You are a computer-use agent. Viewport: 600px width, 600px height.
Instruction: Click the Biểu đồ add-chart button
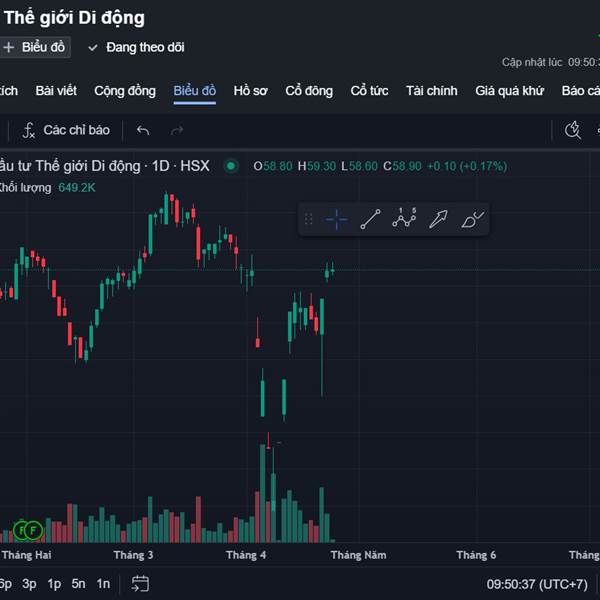[34, 47]
